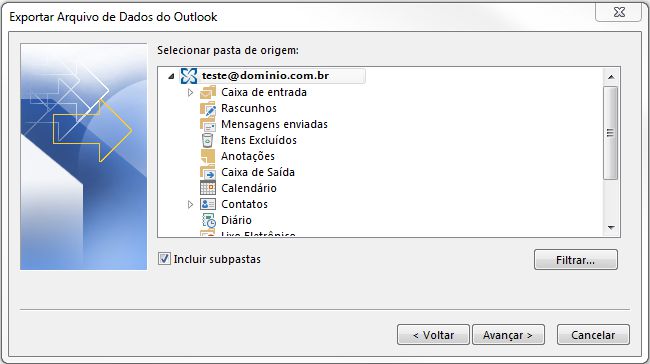Click the Exchange account icon beside teste@dominio.com.br
Screen dimensions: 650x364
[189, 76]
